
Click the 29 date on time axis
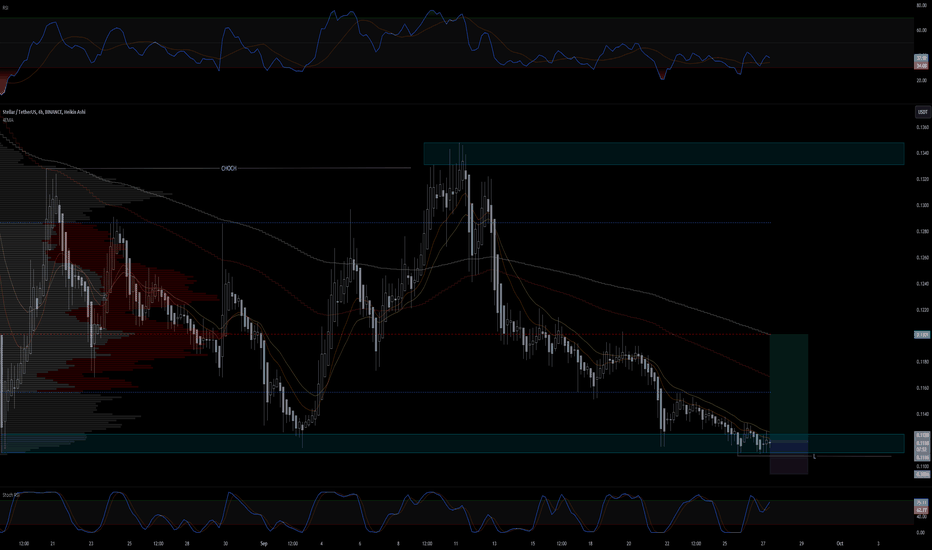tap(802, 543)
